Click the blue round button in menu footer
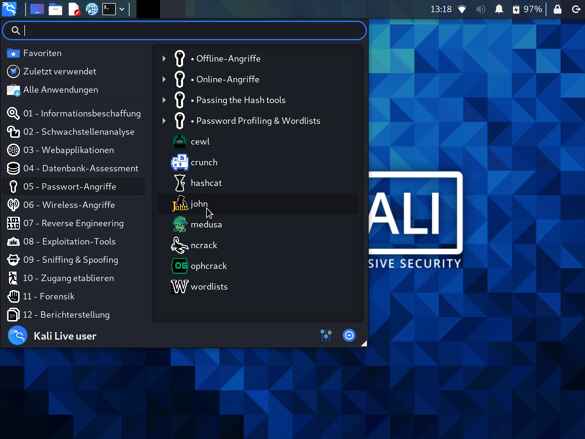The width and height of the screenshot is (585, 439). [x=349, y=335]
